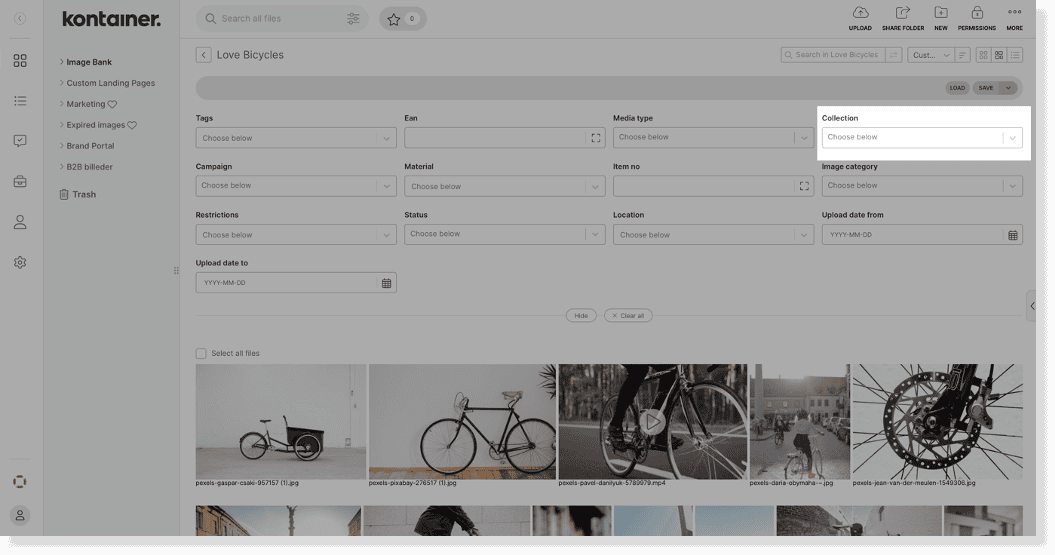Tick the Select all files checkbox
Viewport: 1055px width, 555px height.
201,353
